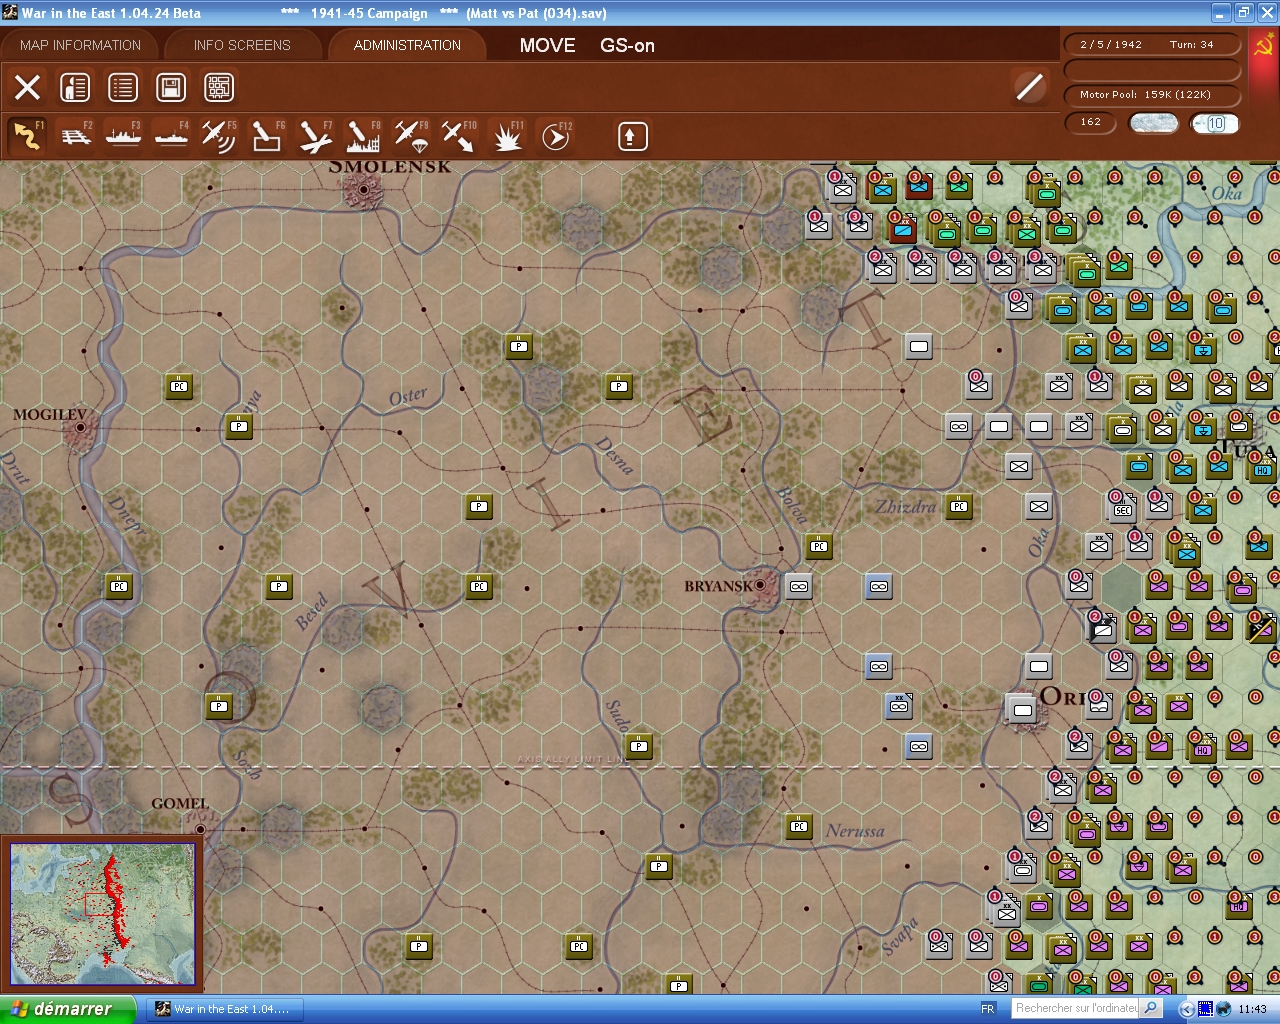Select the F11 explosion icon
Screen dimensions: 1280x1024
click(507, 136)
